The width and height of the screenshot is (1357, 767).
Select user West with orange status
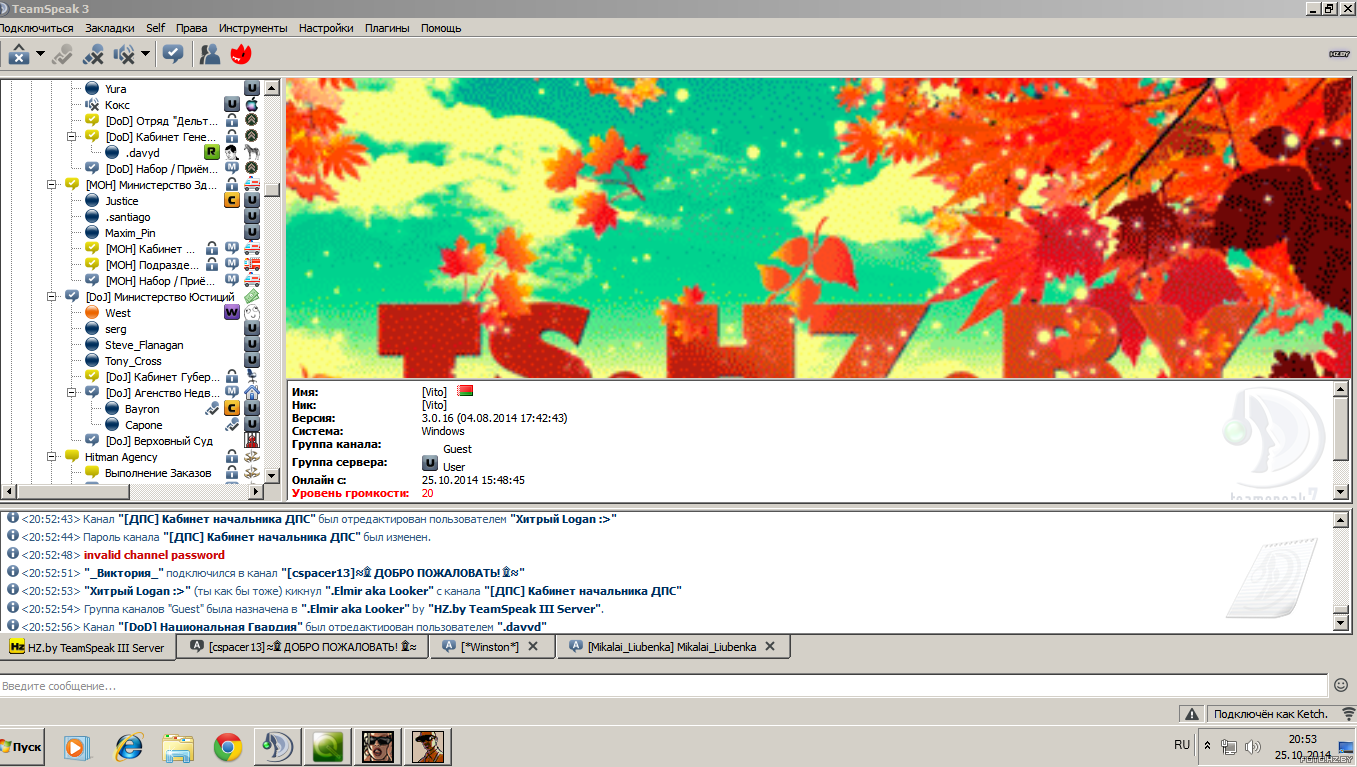click(117, 313)
